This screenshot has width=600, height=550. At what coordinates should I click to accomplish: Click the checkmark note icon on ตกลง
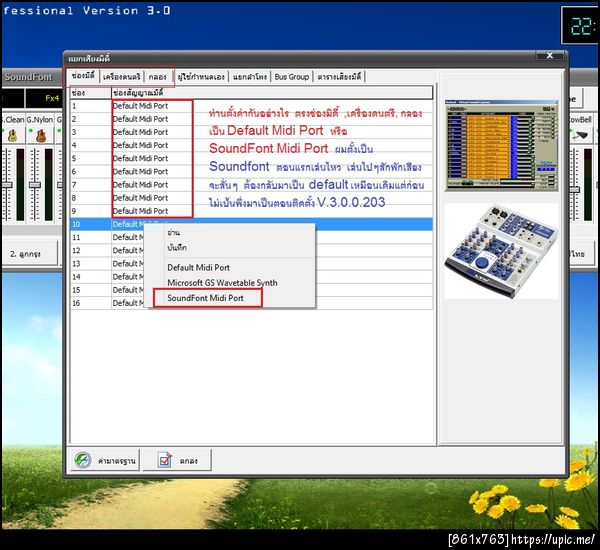[165, 460]
